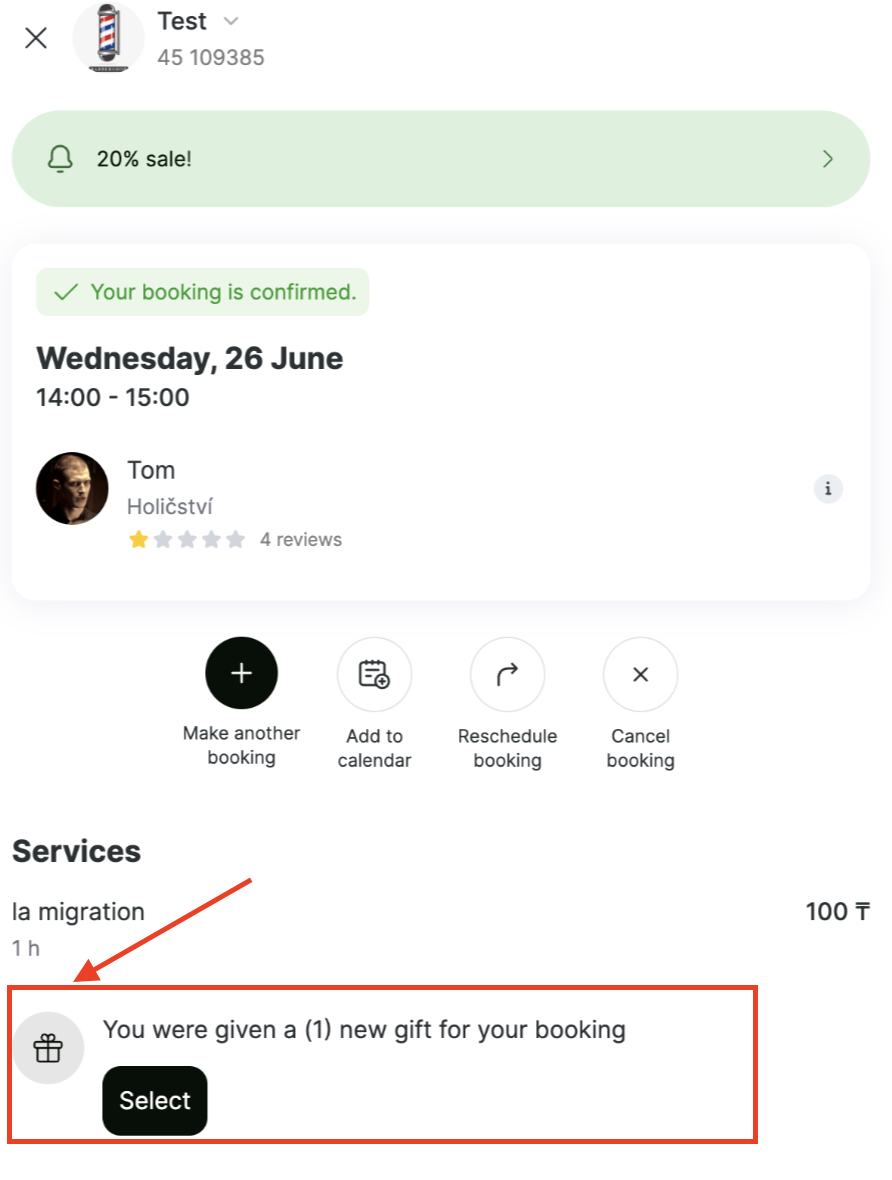The height and width of the screenshot is (1180, 892).
Task: Click the notification bell icon
Action: [60, 159]
